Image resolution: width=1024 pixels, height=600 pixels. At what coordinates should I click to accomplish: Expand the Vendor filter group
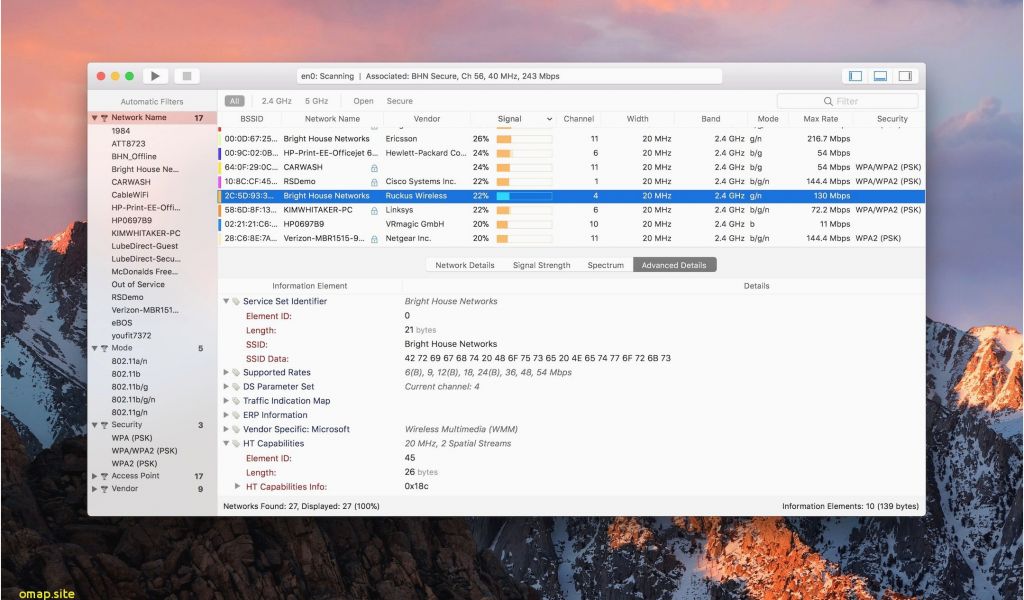point(95,489)
